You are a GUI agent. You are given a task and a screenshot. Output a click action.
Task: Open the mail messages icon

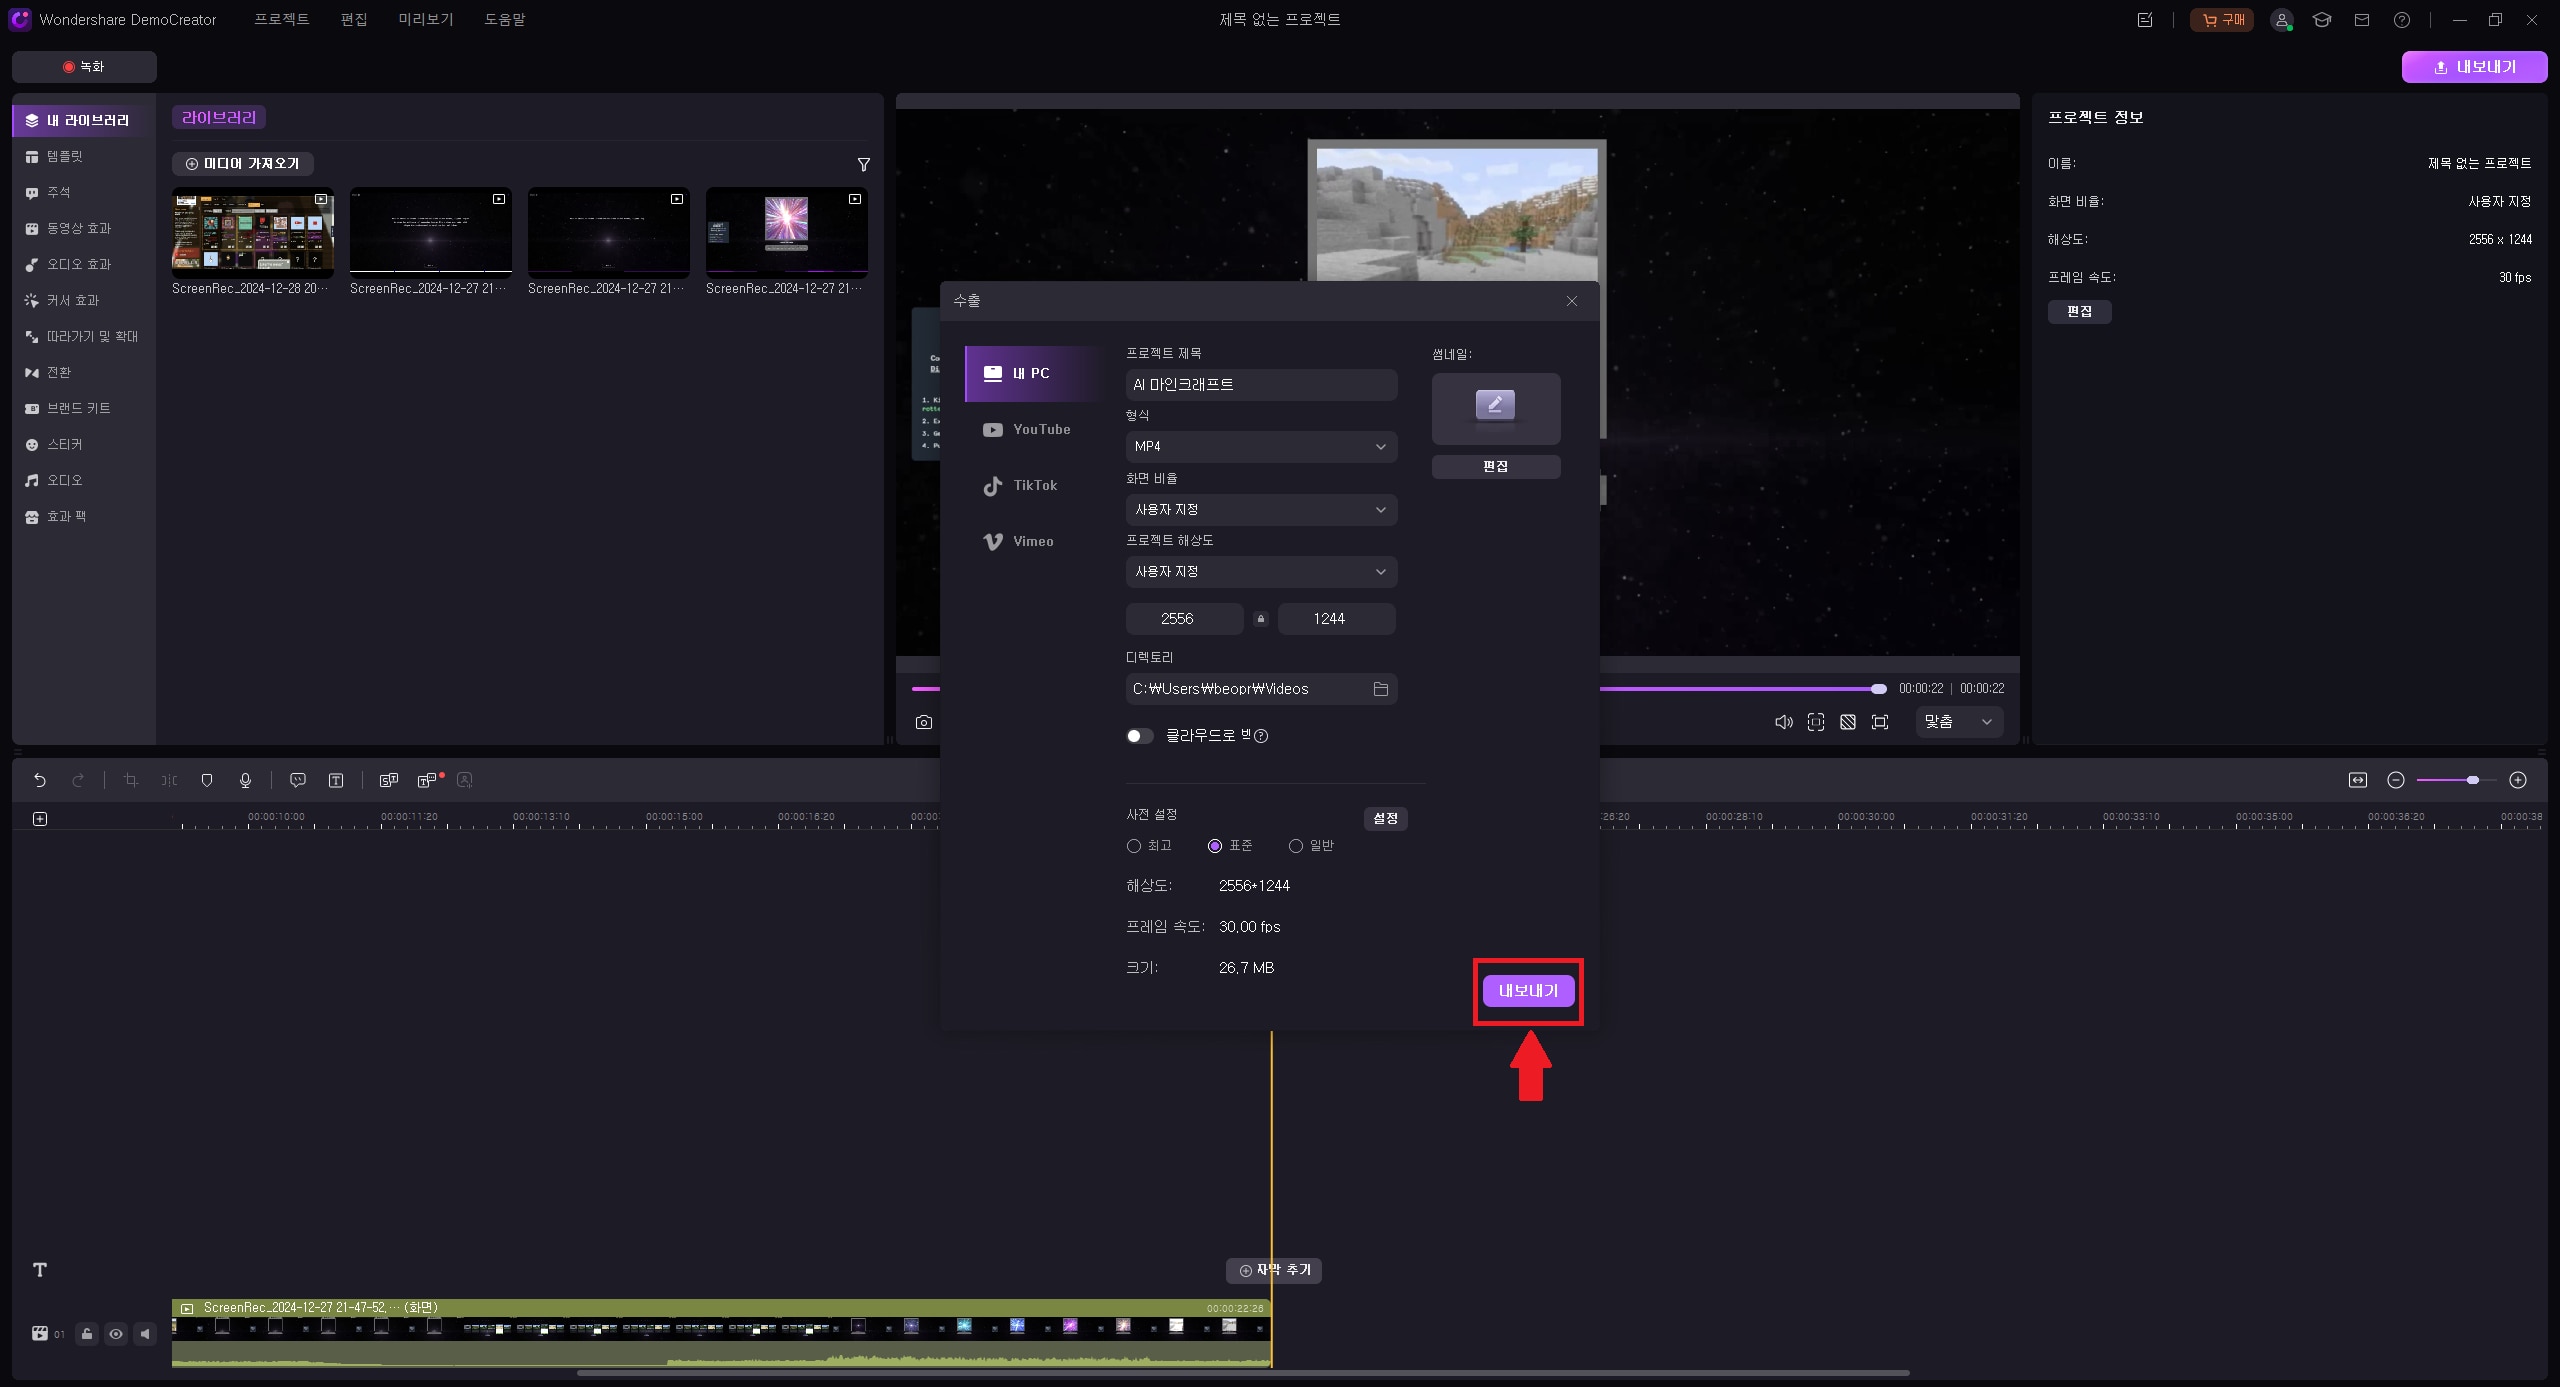click(x=2362, y=20)
